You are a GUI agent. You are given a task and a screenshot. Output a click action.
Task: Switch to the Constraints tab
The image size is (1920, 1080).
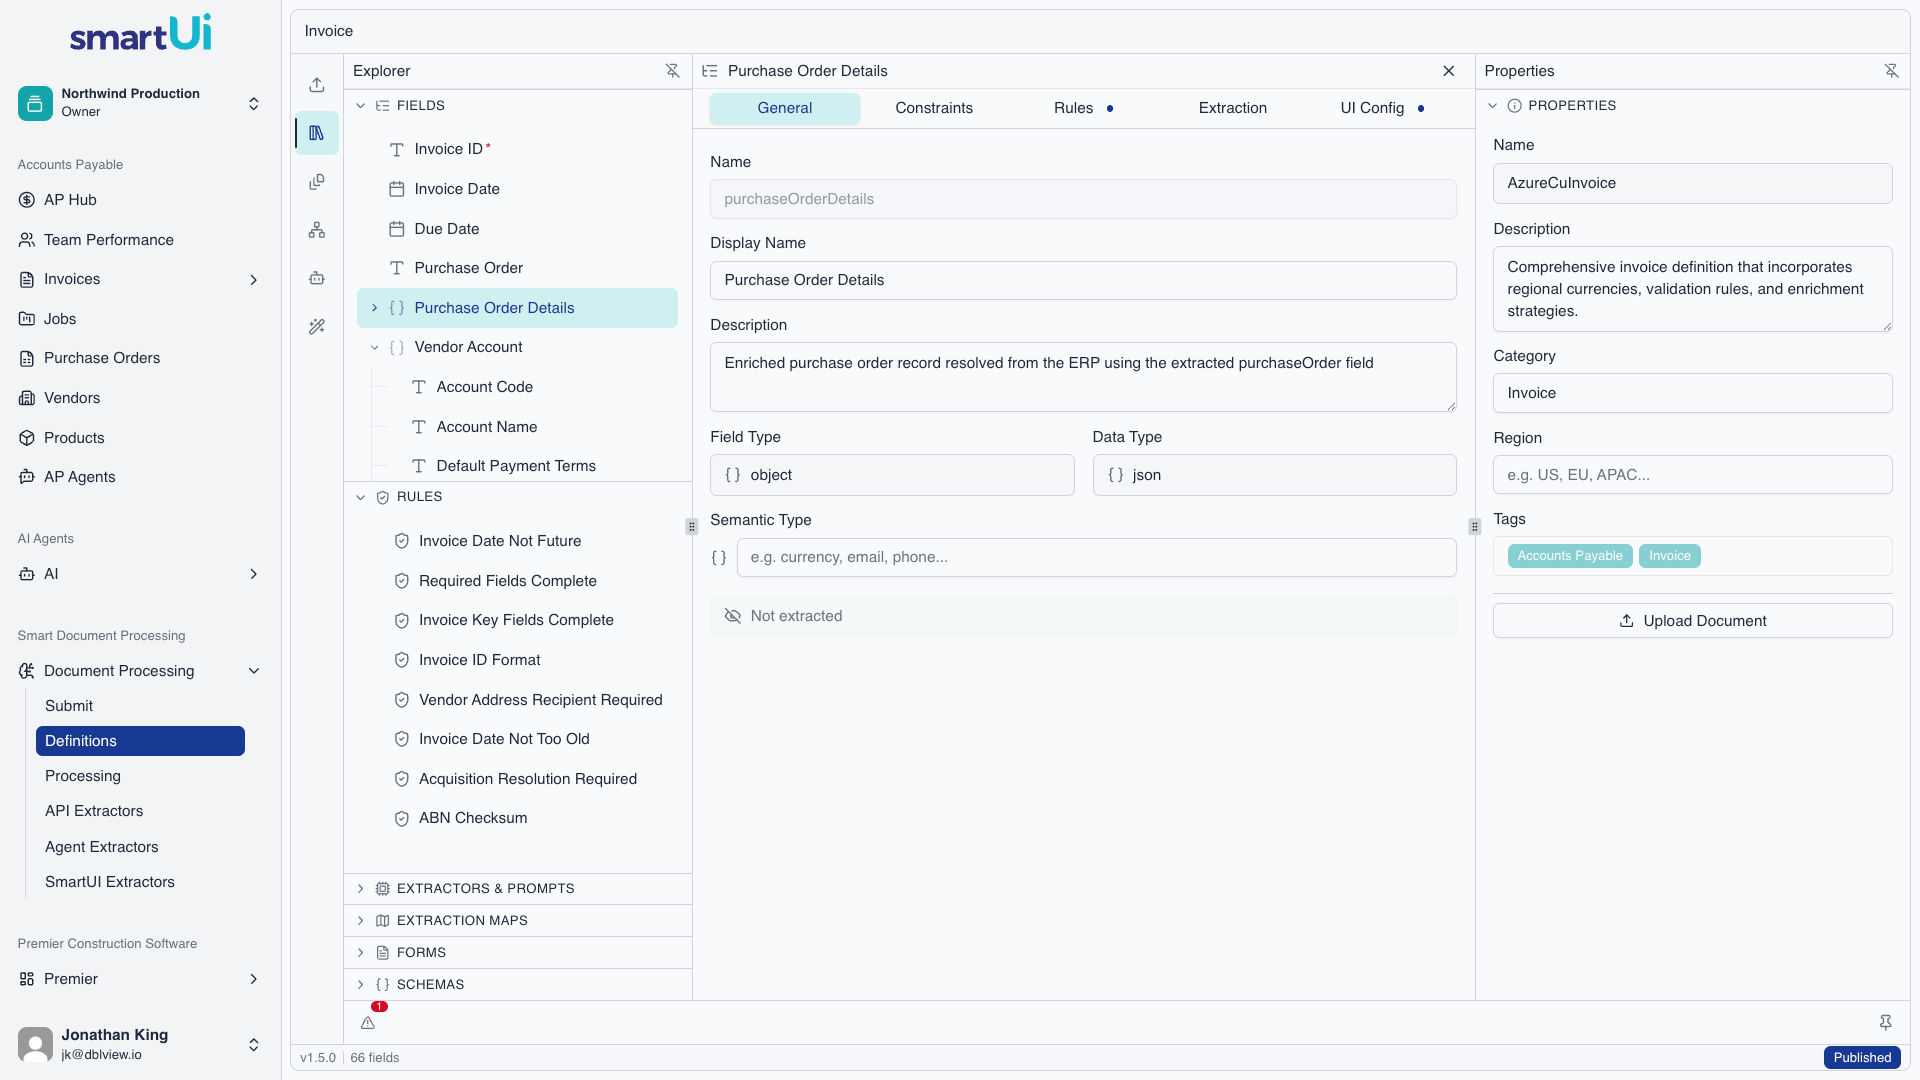tap(934, 108)
